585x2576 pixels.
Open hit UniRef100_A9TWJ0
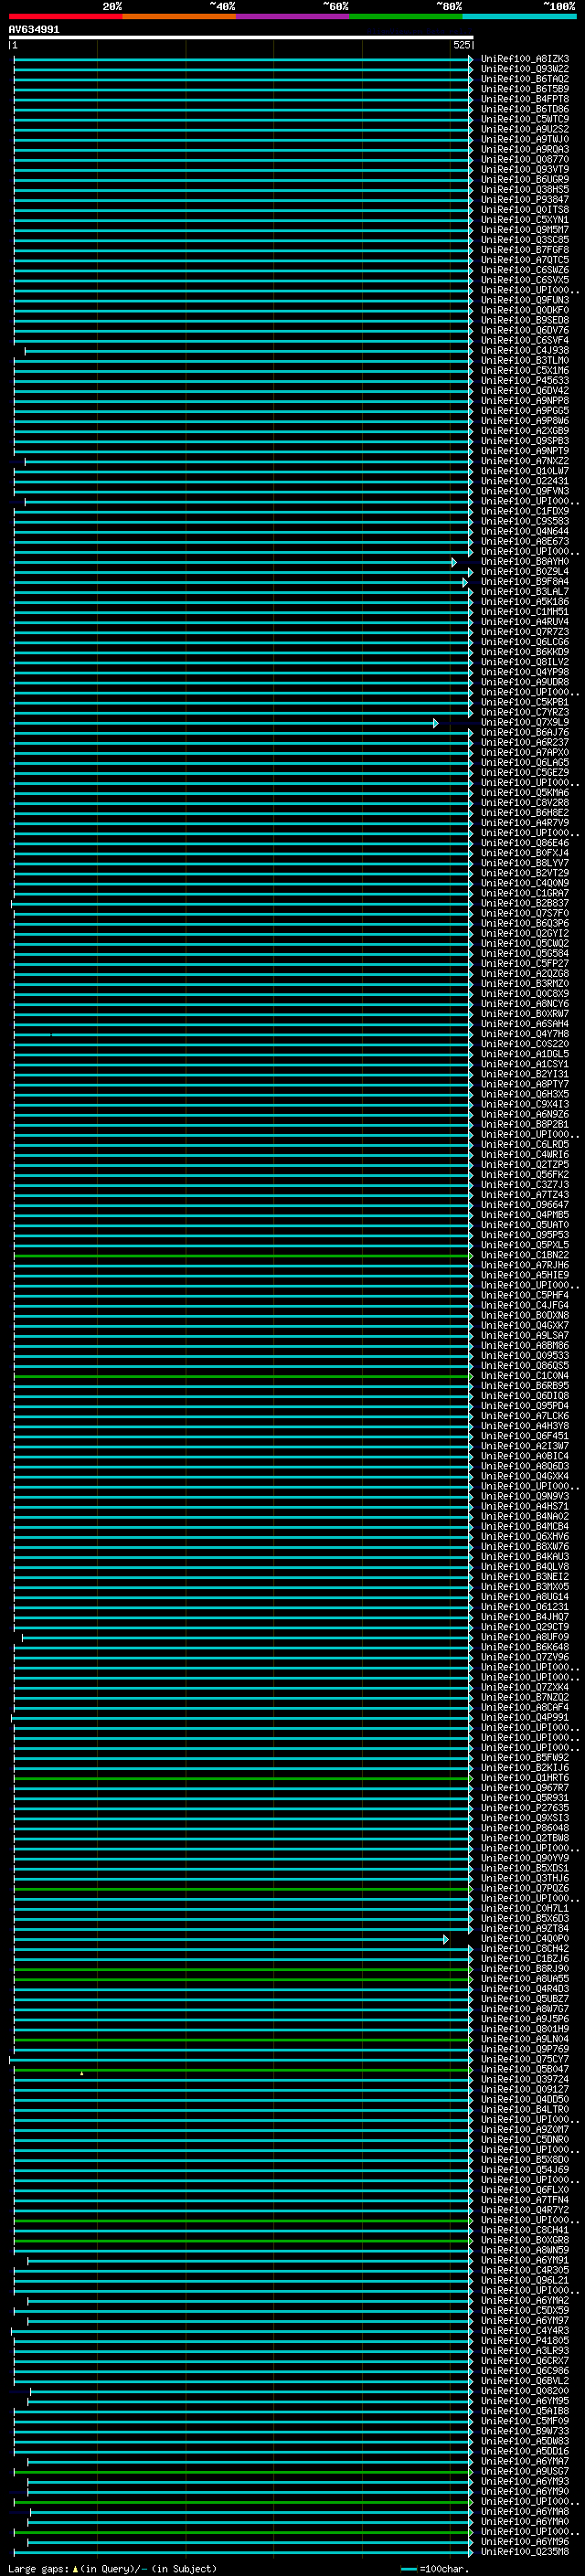(x=524, y=139)
